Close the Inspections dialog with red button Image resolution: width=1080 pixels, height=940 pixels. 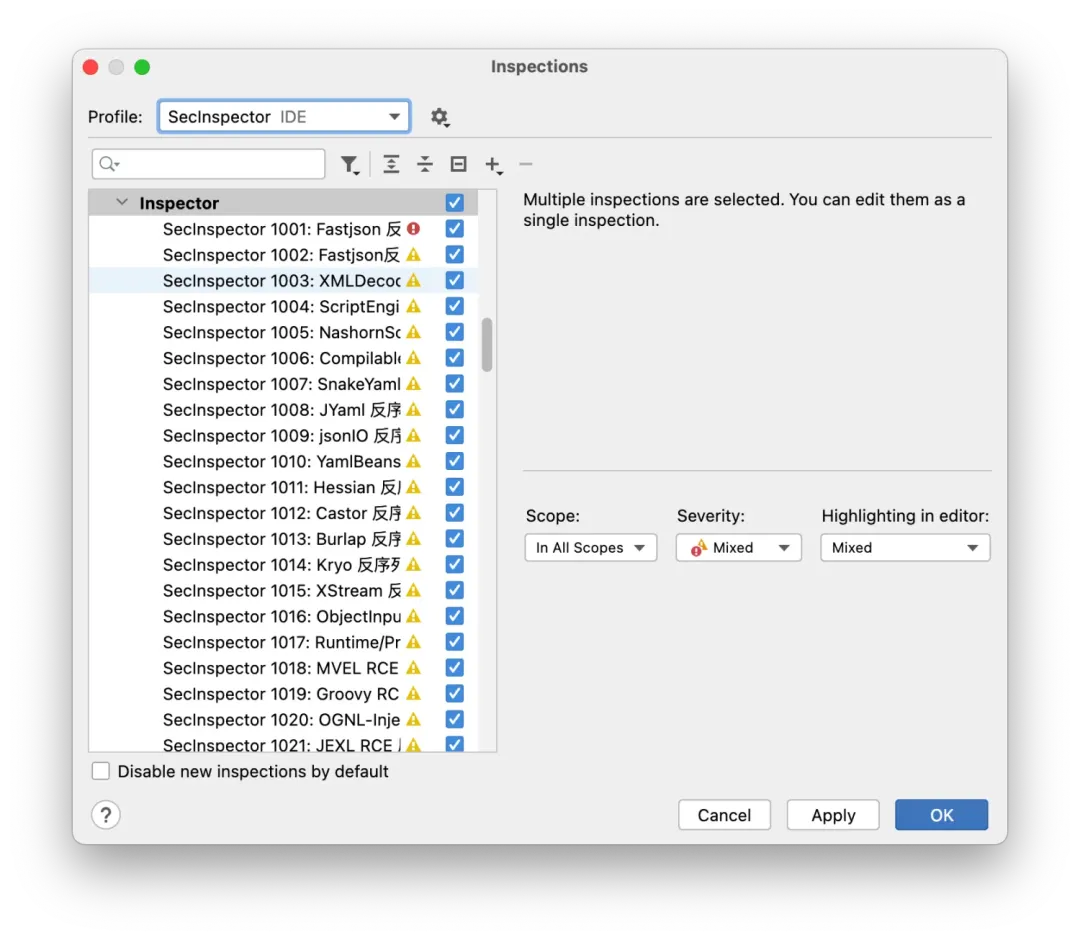[x=90, y=67]
